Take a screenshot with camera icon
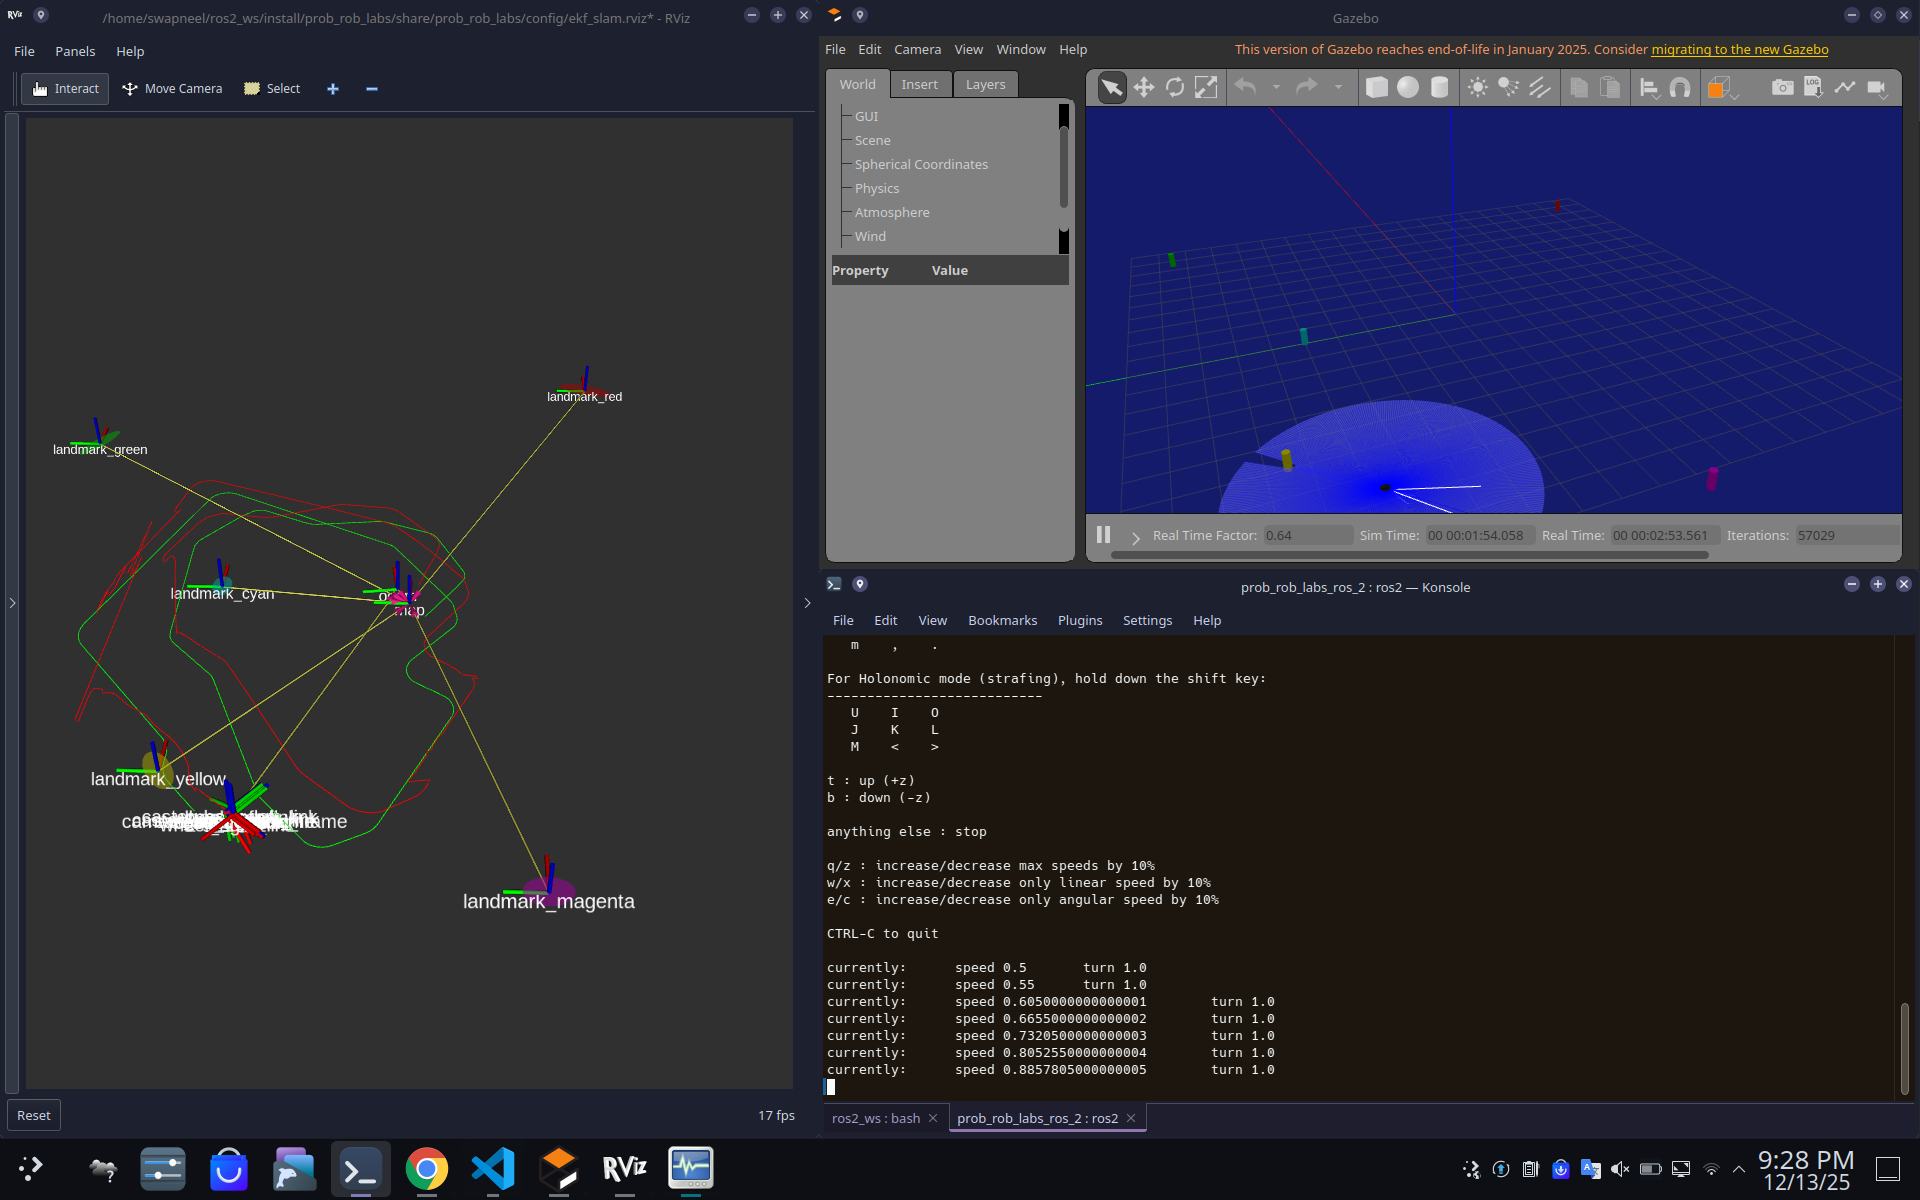Image resolution: width=1920 pixels, height=1200 pixels. (x=1782, y=88)
